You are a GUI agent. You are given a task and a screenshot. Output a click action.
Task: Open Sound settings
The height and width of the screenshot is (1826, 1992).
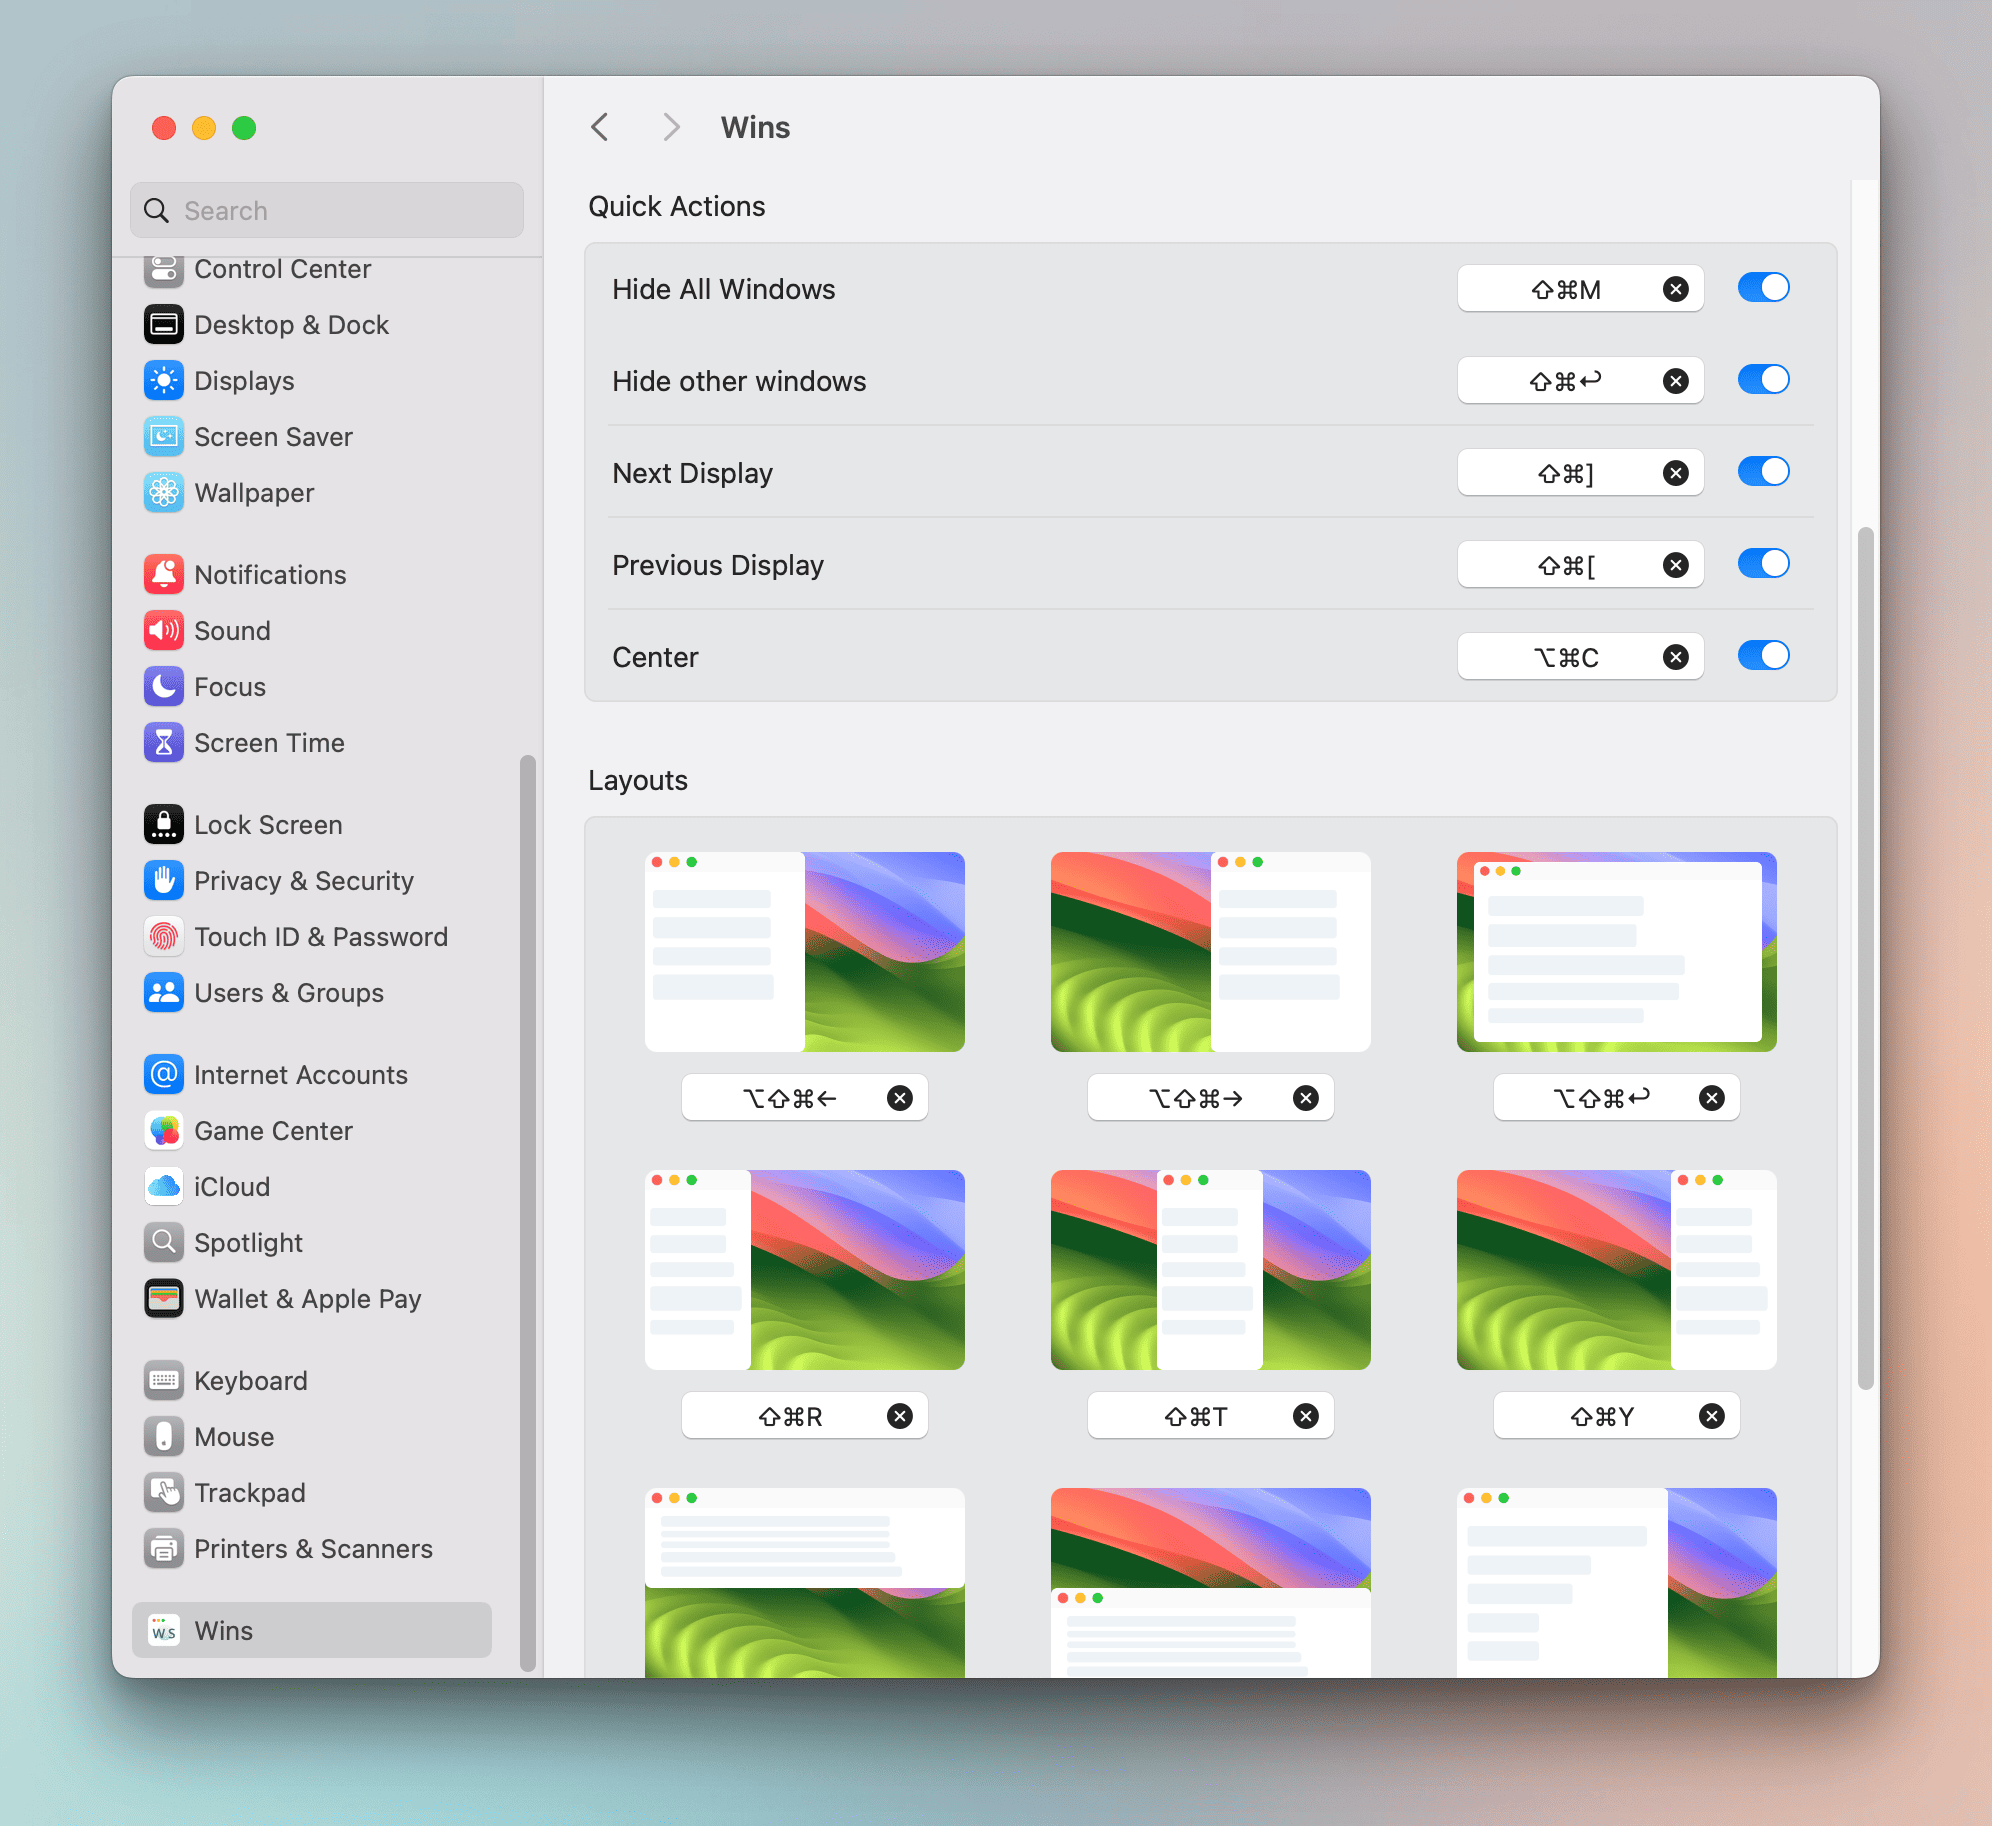coord(232,630)
